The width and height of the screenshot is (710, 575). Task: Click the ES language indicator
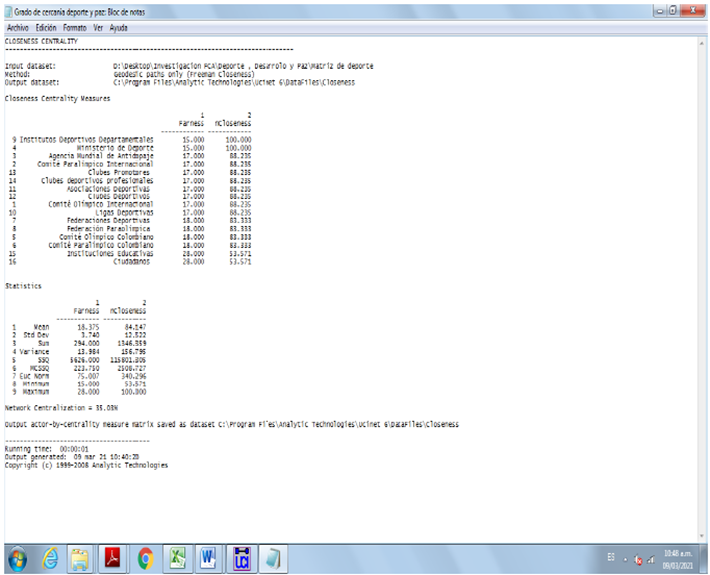[611, 557]
